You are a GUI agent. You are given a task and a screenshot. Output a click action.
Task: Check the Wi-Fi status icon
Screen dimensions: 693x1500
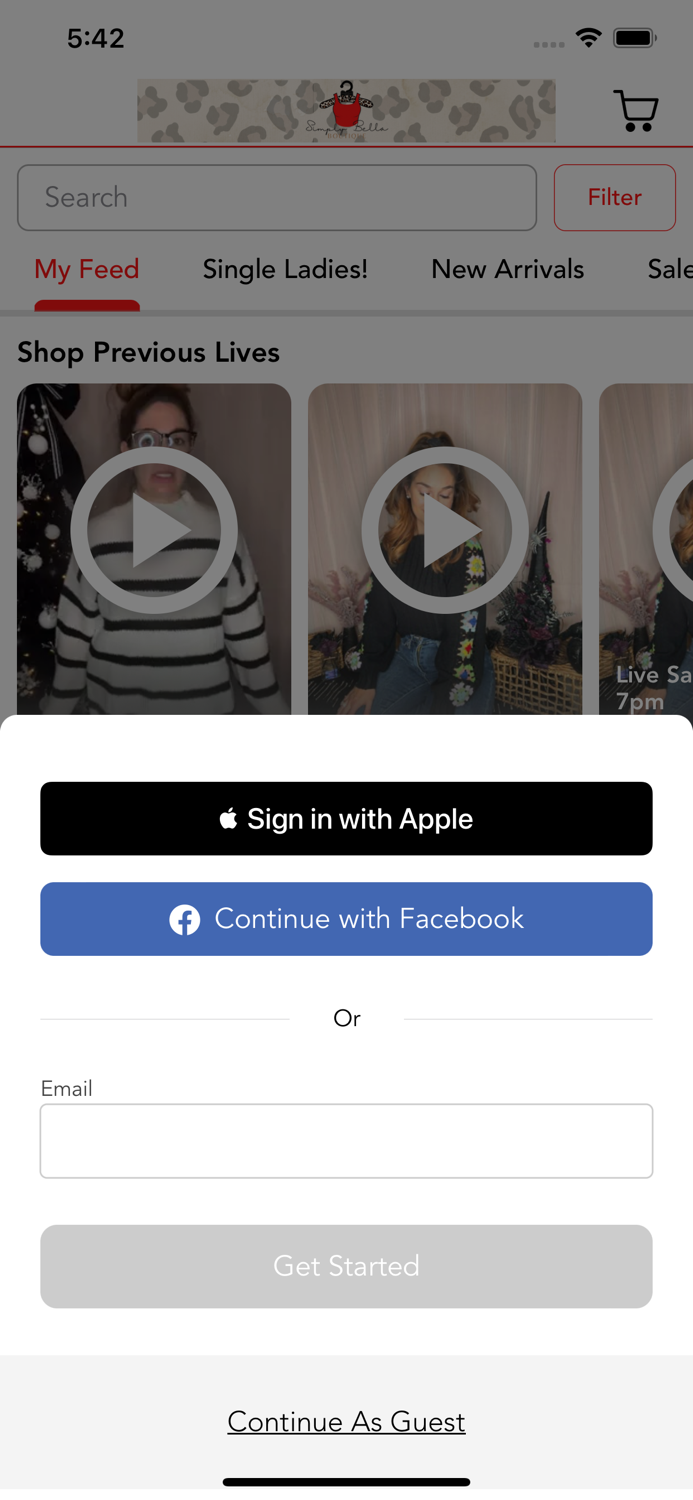(x=589, y=38)
